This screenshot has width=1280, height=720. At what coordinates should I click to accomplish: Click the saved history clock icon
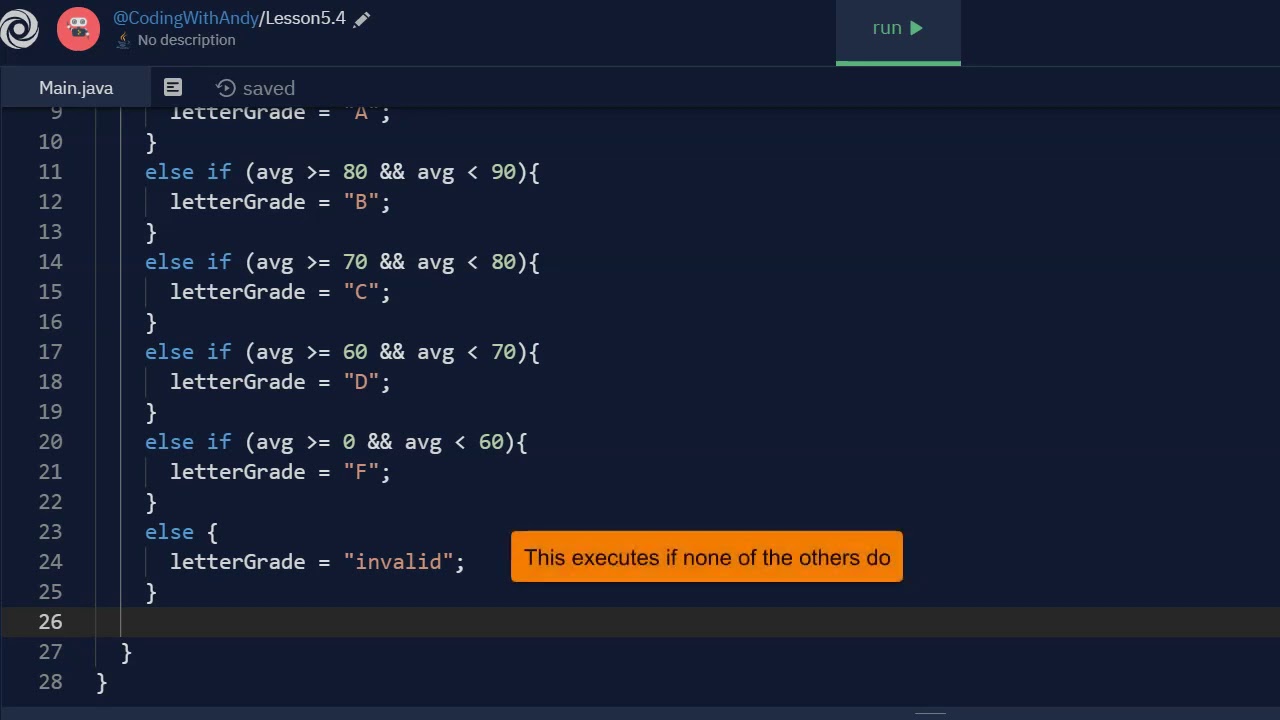point(226,88)
